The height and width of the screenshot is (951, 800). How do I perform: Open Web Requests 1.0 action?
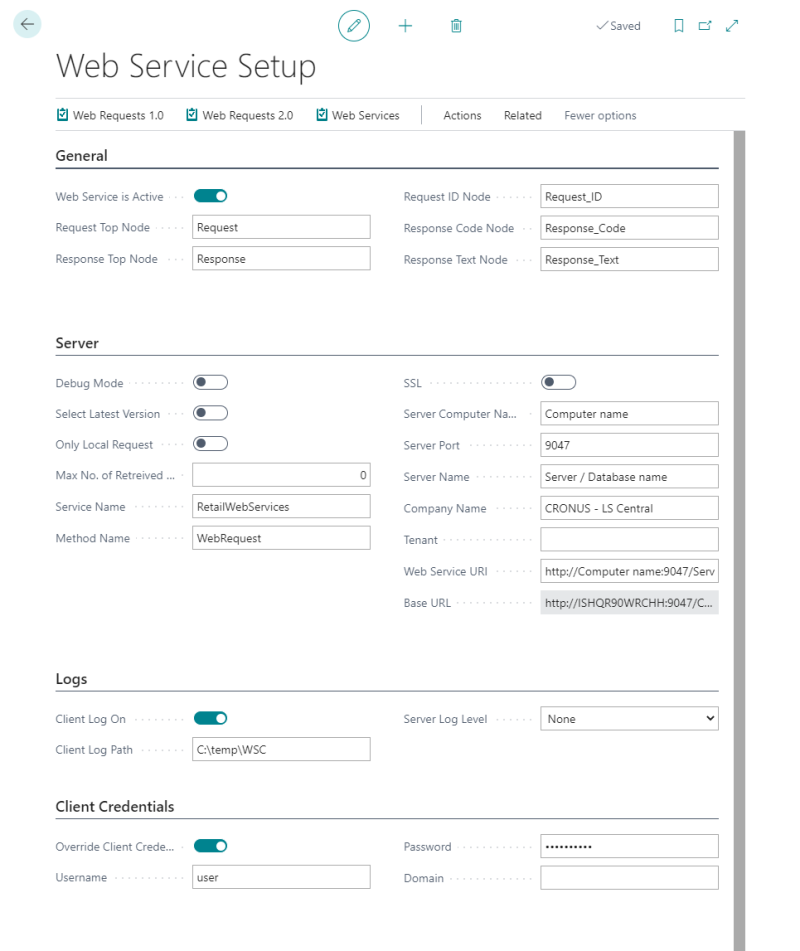point(110,115)
